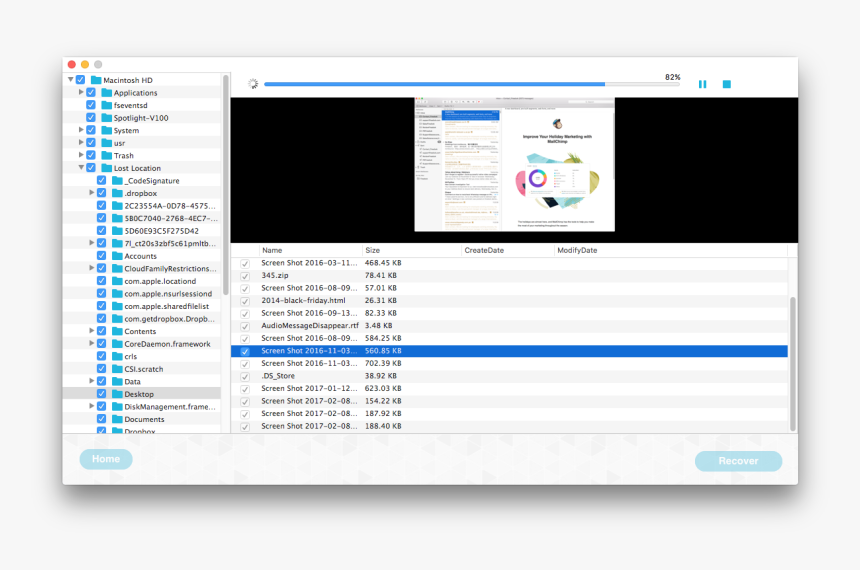The height and width of the screenshot is (570, 860).
Task: Select the 468.45 KB Screen Shot 2016-03-11 file
Action: pos(509,263)
